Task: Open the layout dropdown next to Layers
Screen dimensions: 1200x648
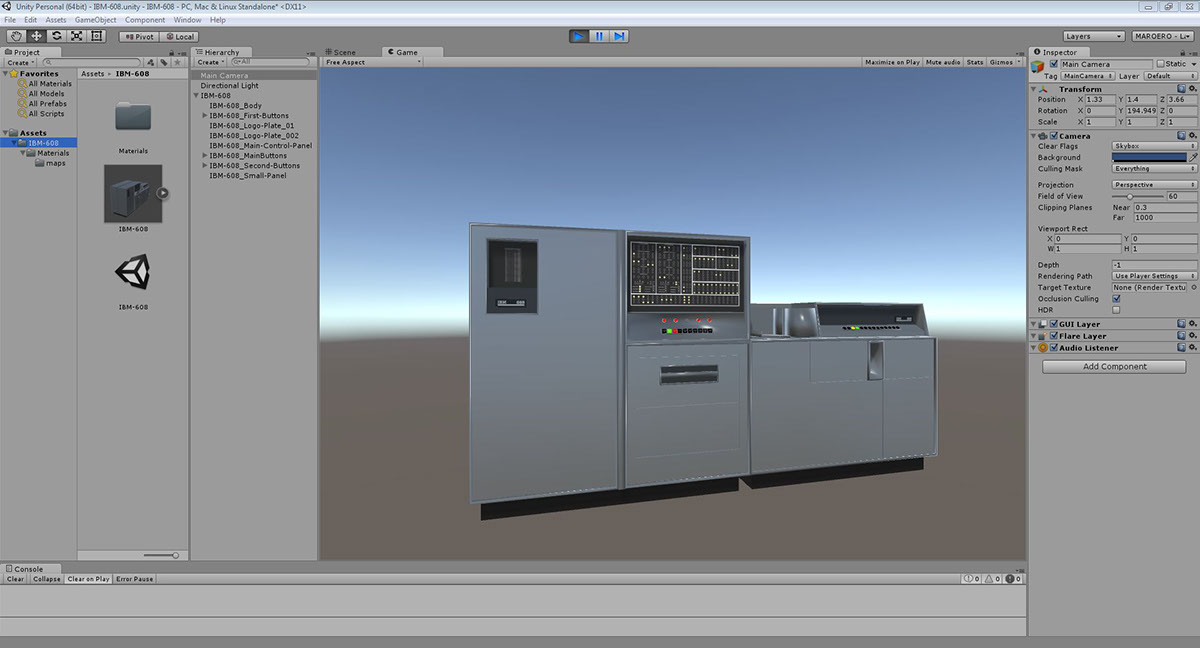Action: click(x=1162, y=36)
